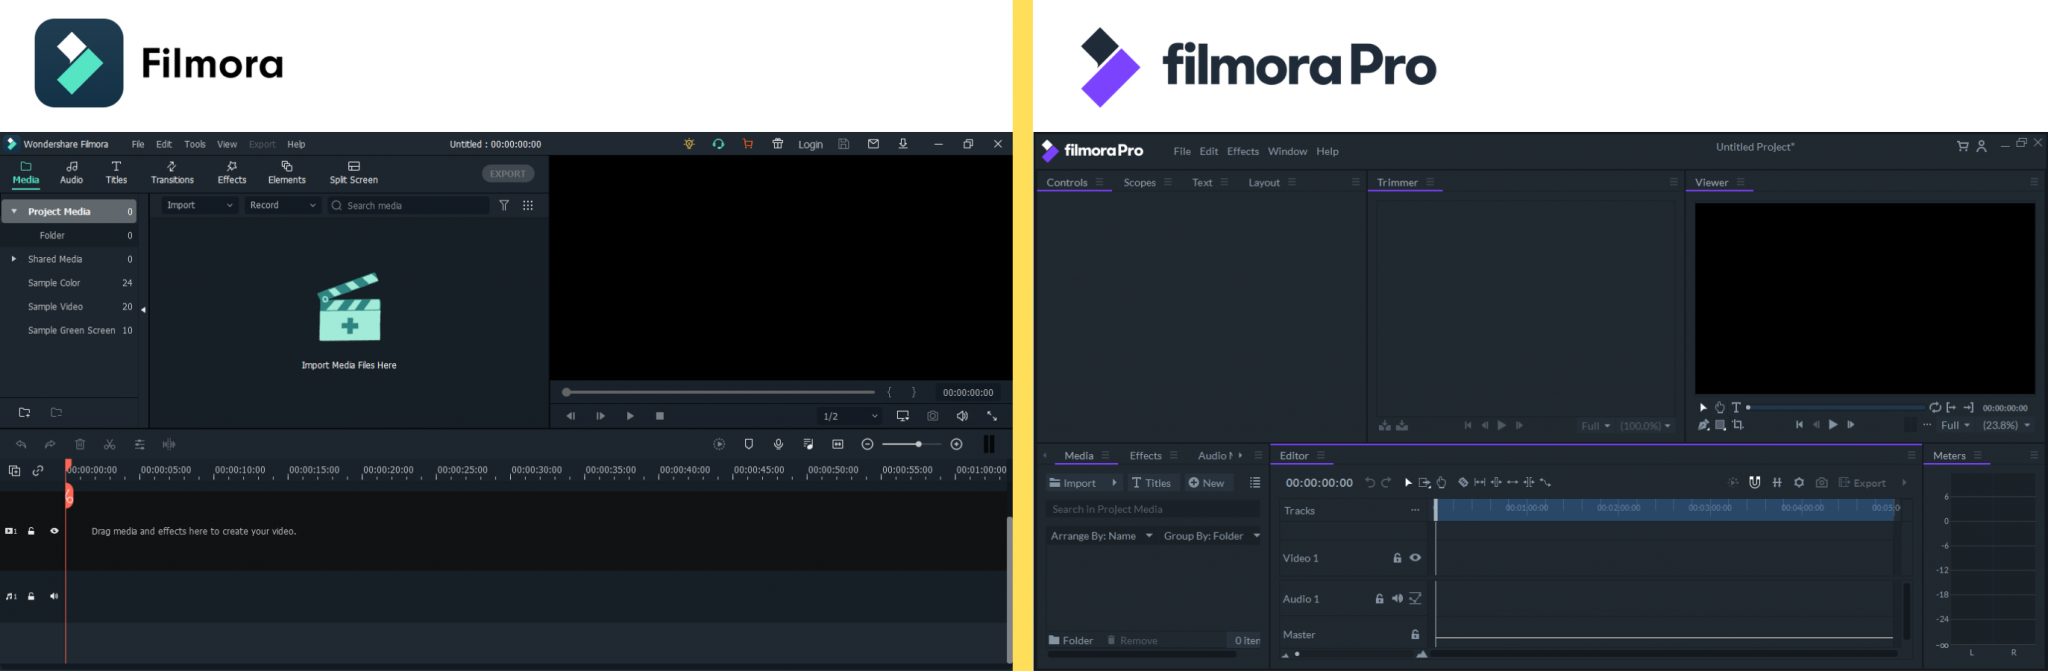
Task: Open the Split Screen tab in Filmora
Action: 354,172
